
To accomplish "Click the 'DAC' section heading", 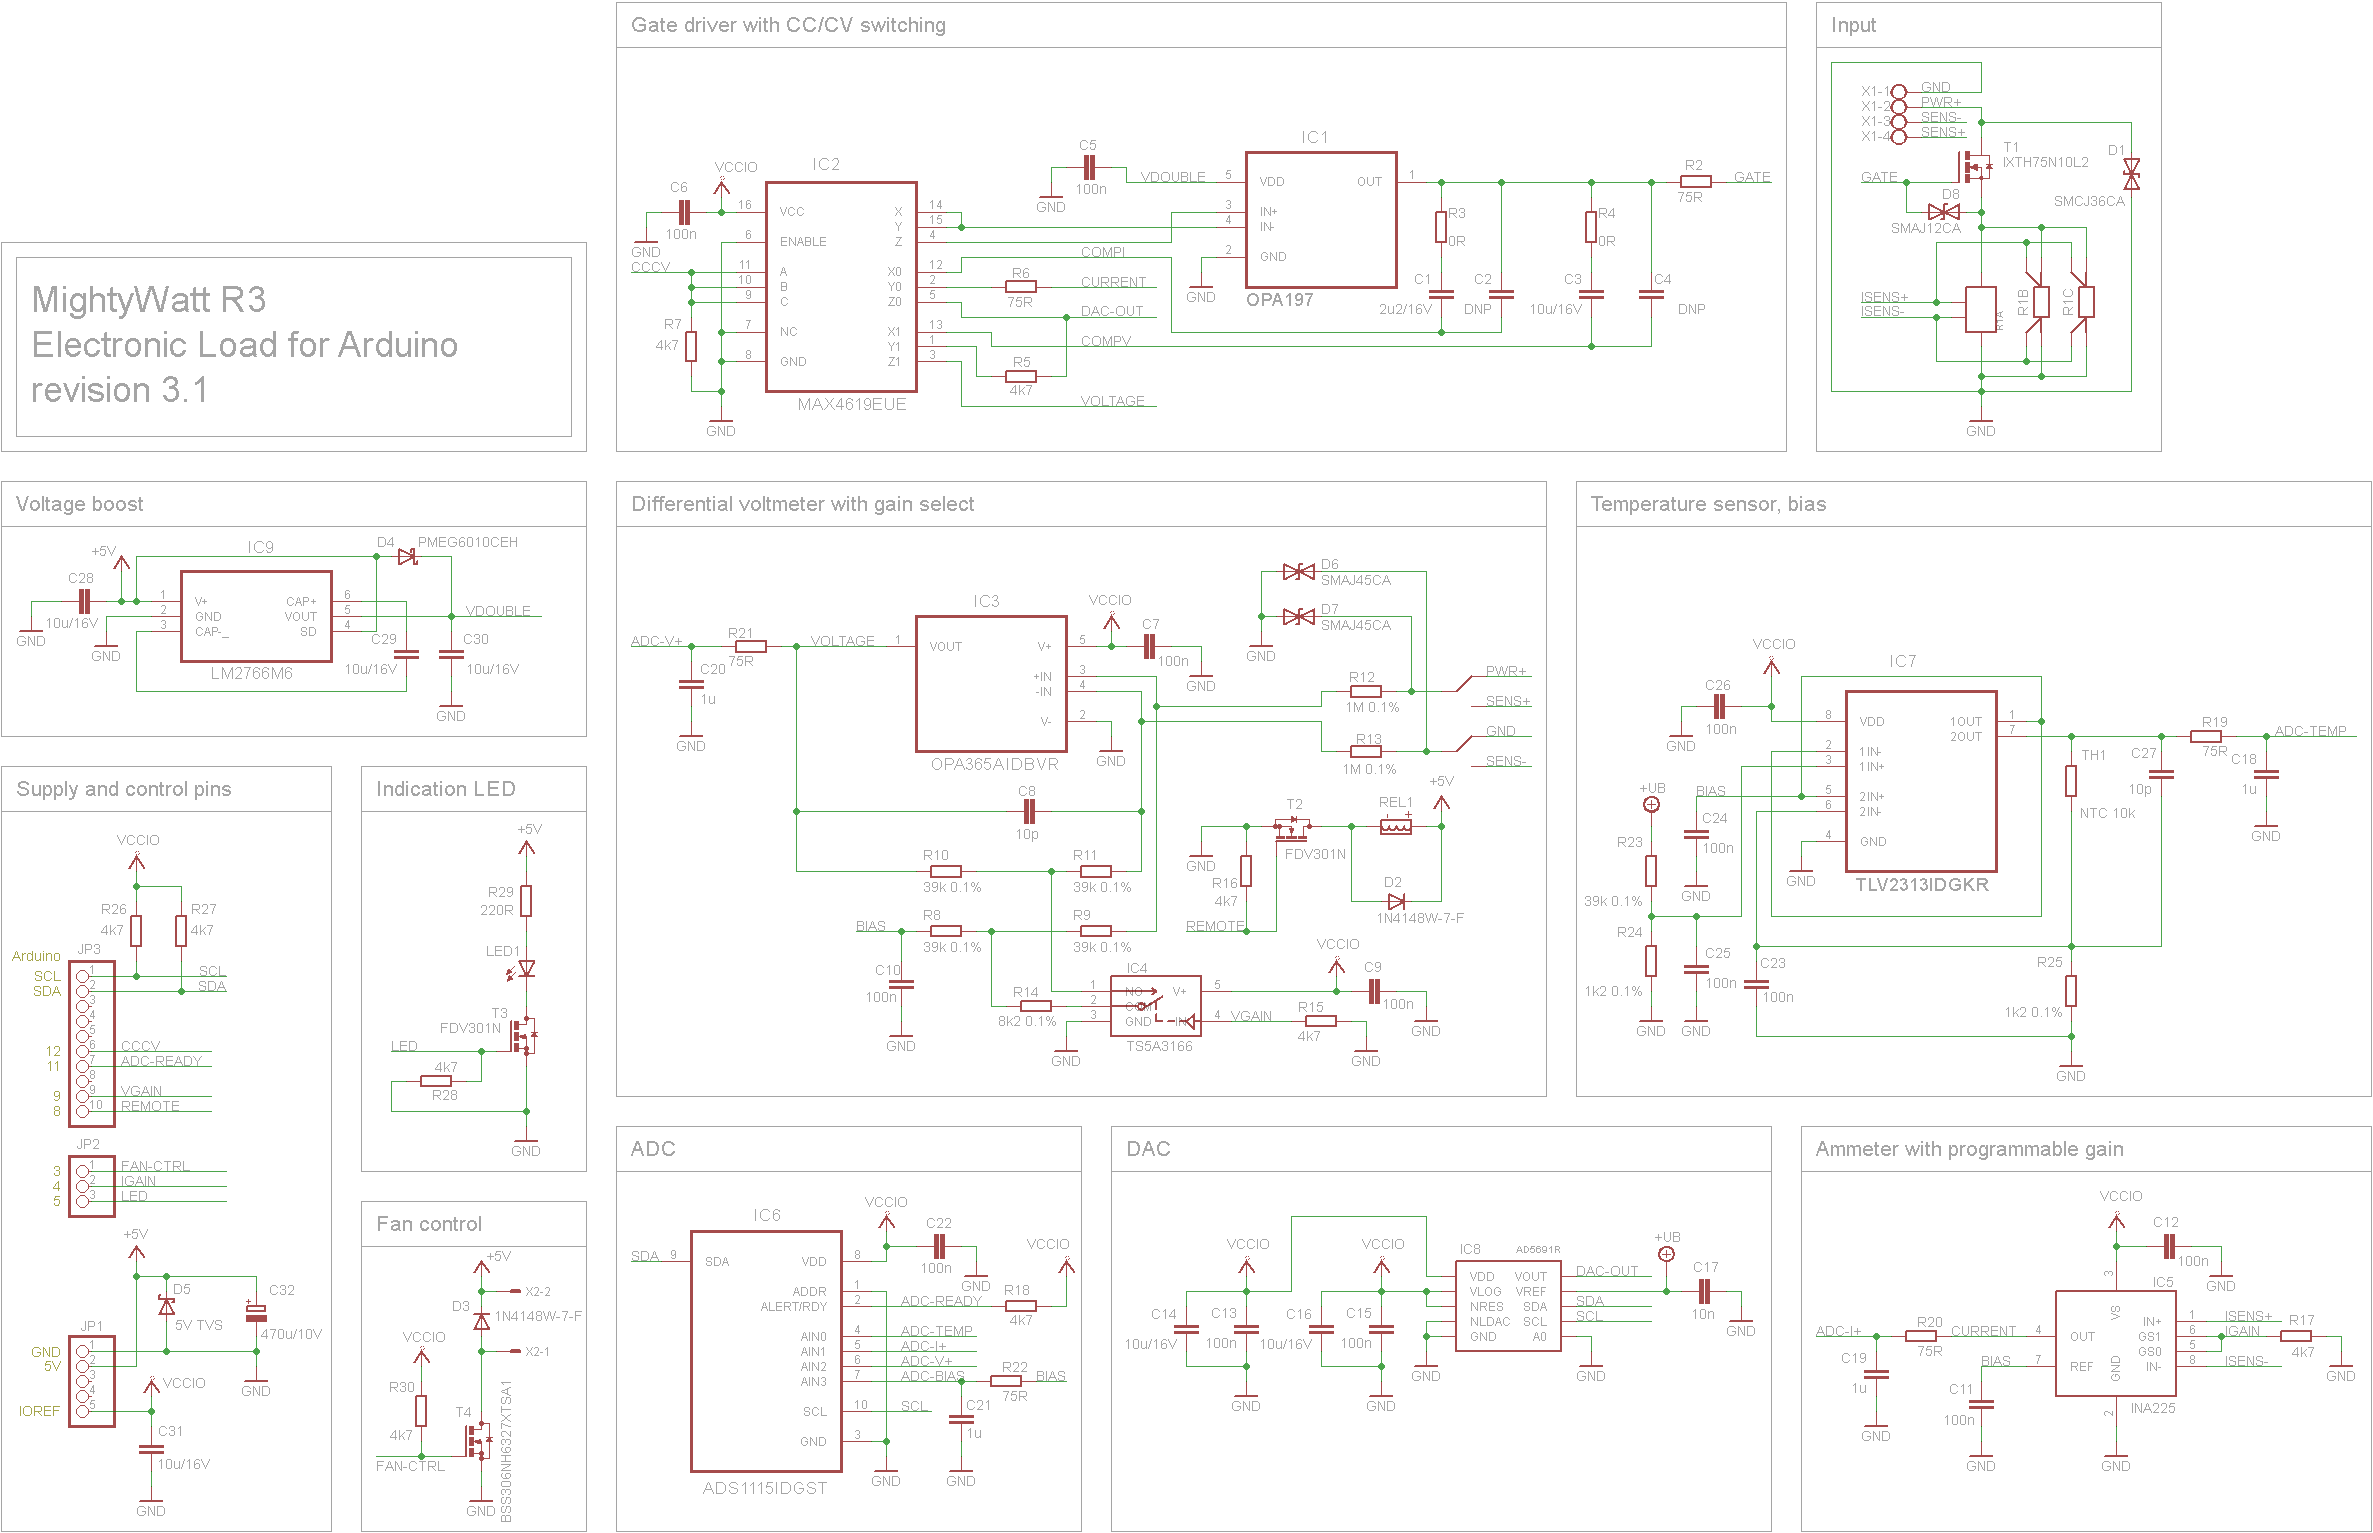I will [1148, 1149].
